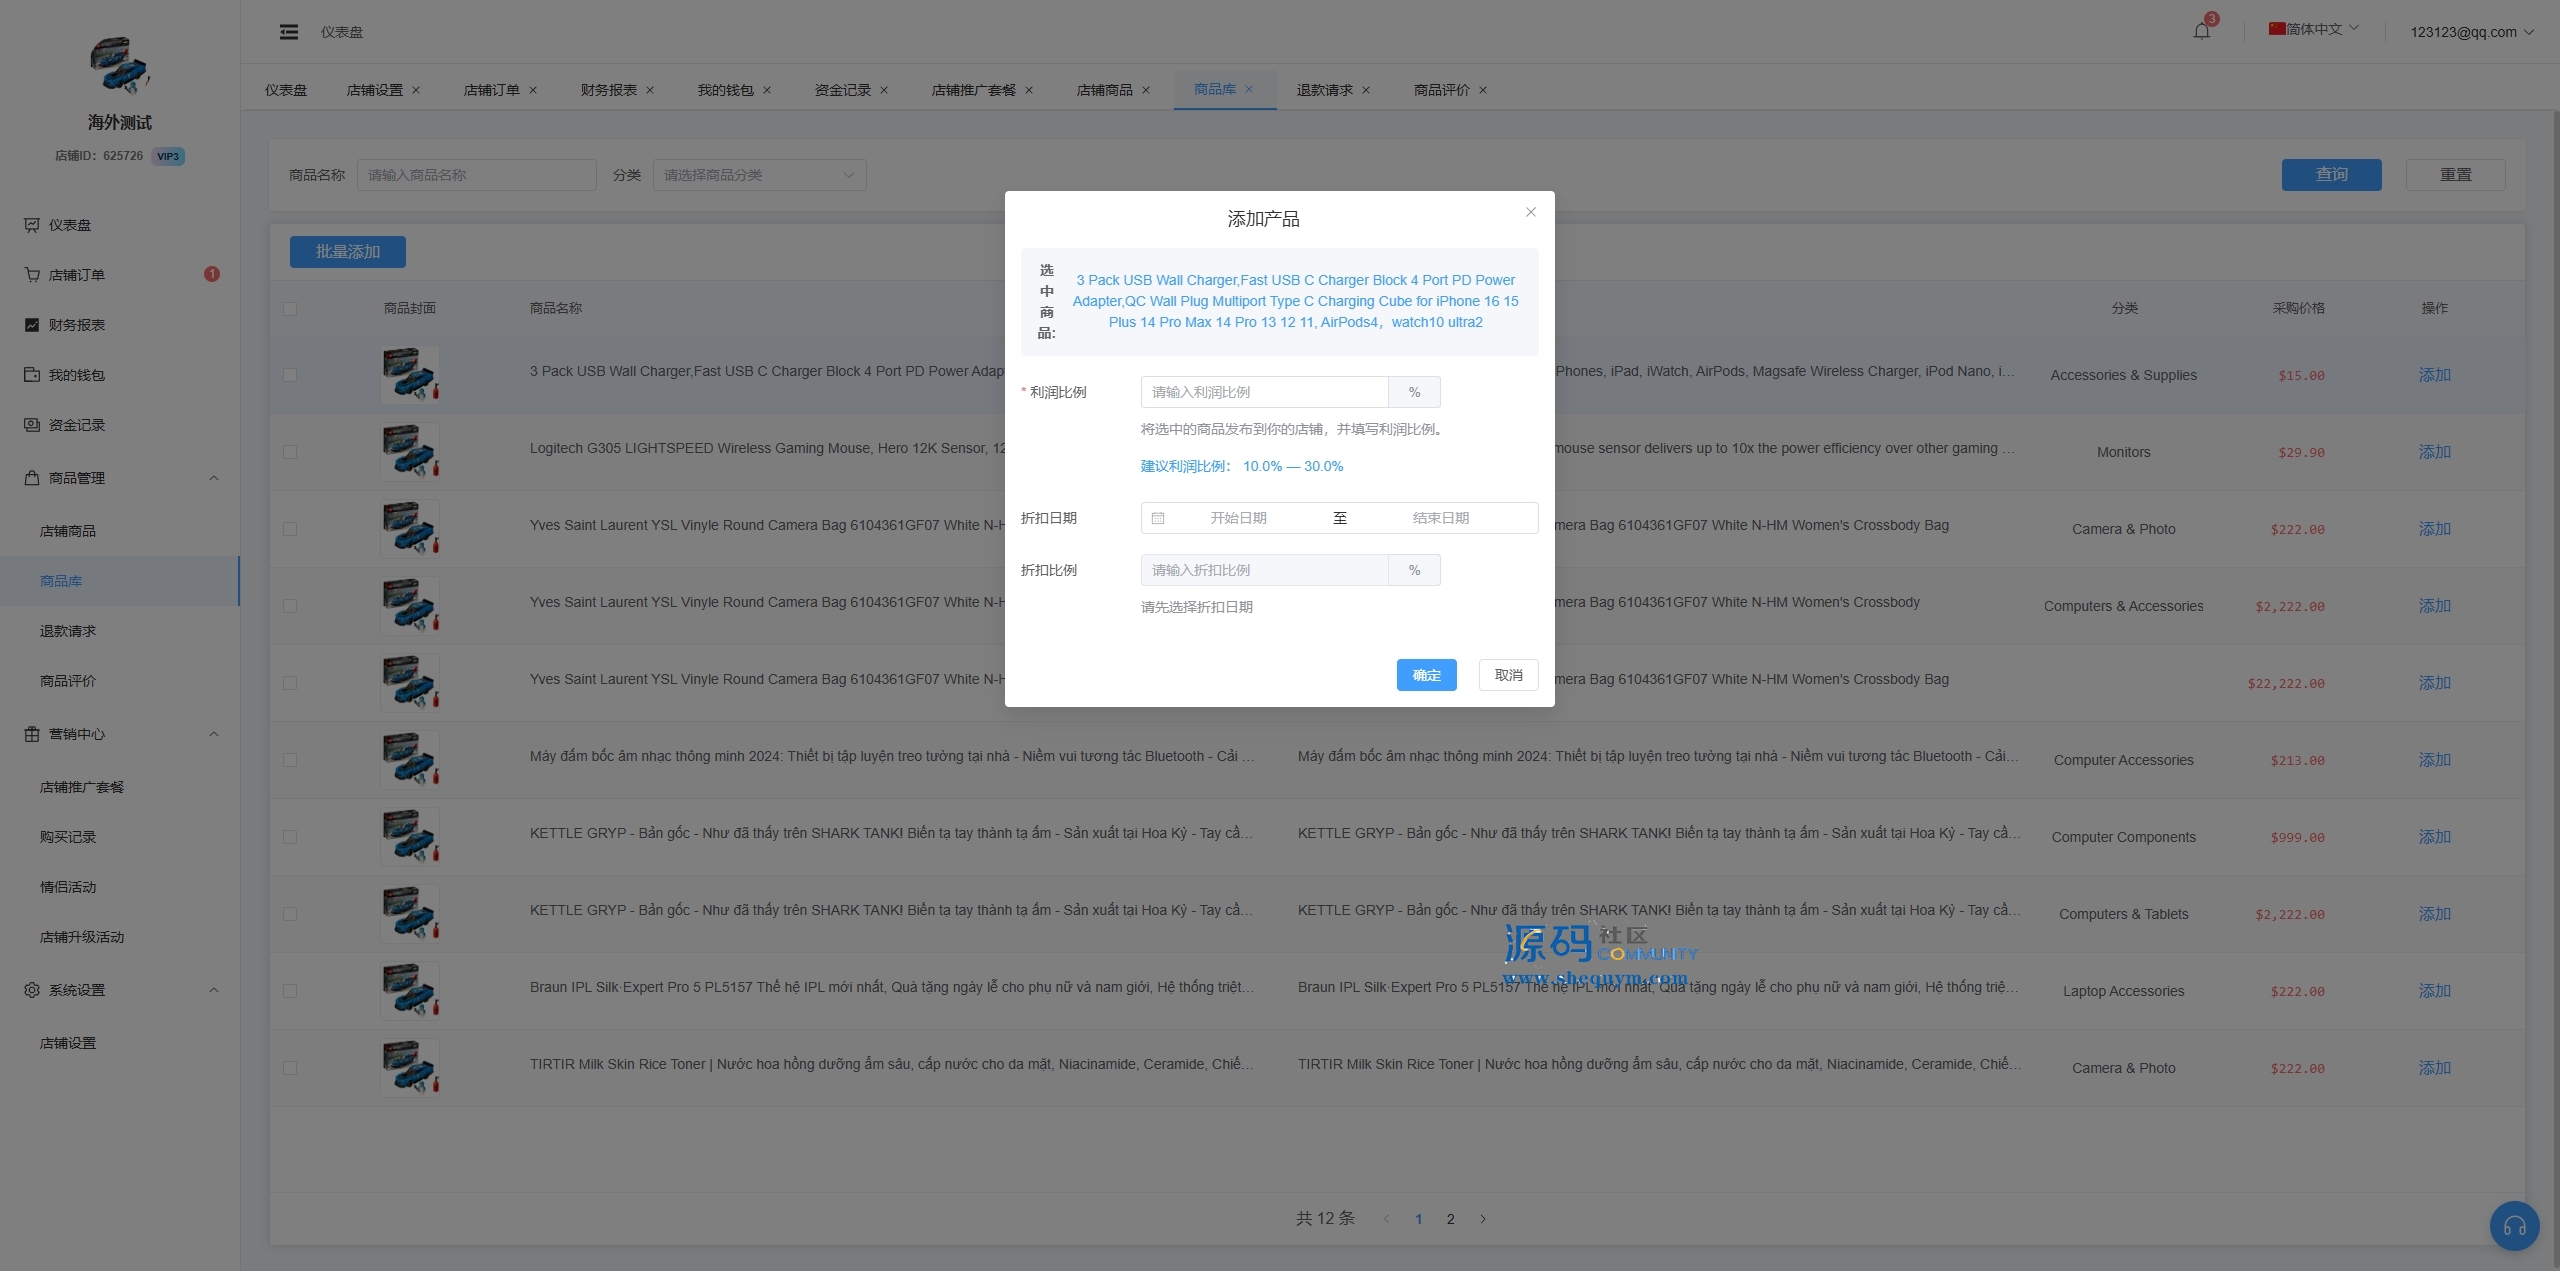
Task: Switch to the 退款请求 tab
Action: (x=1324, y=90)
